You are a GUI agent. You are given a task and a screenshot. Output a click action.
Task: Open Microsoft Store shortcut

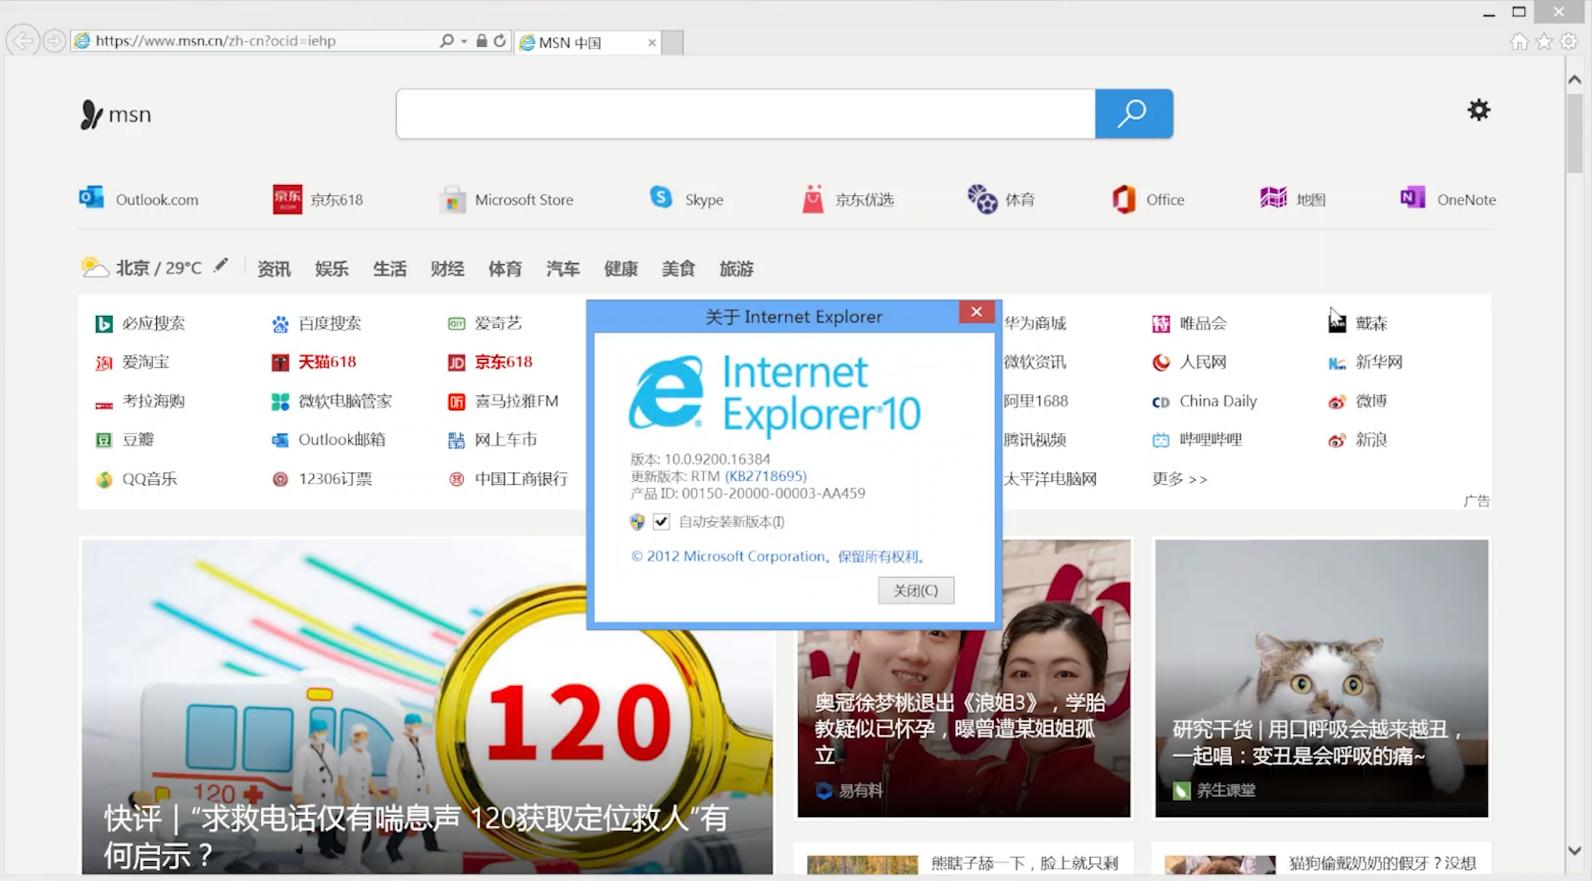[507, 199]
